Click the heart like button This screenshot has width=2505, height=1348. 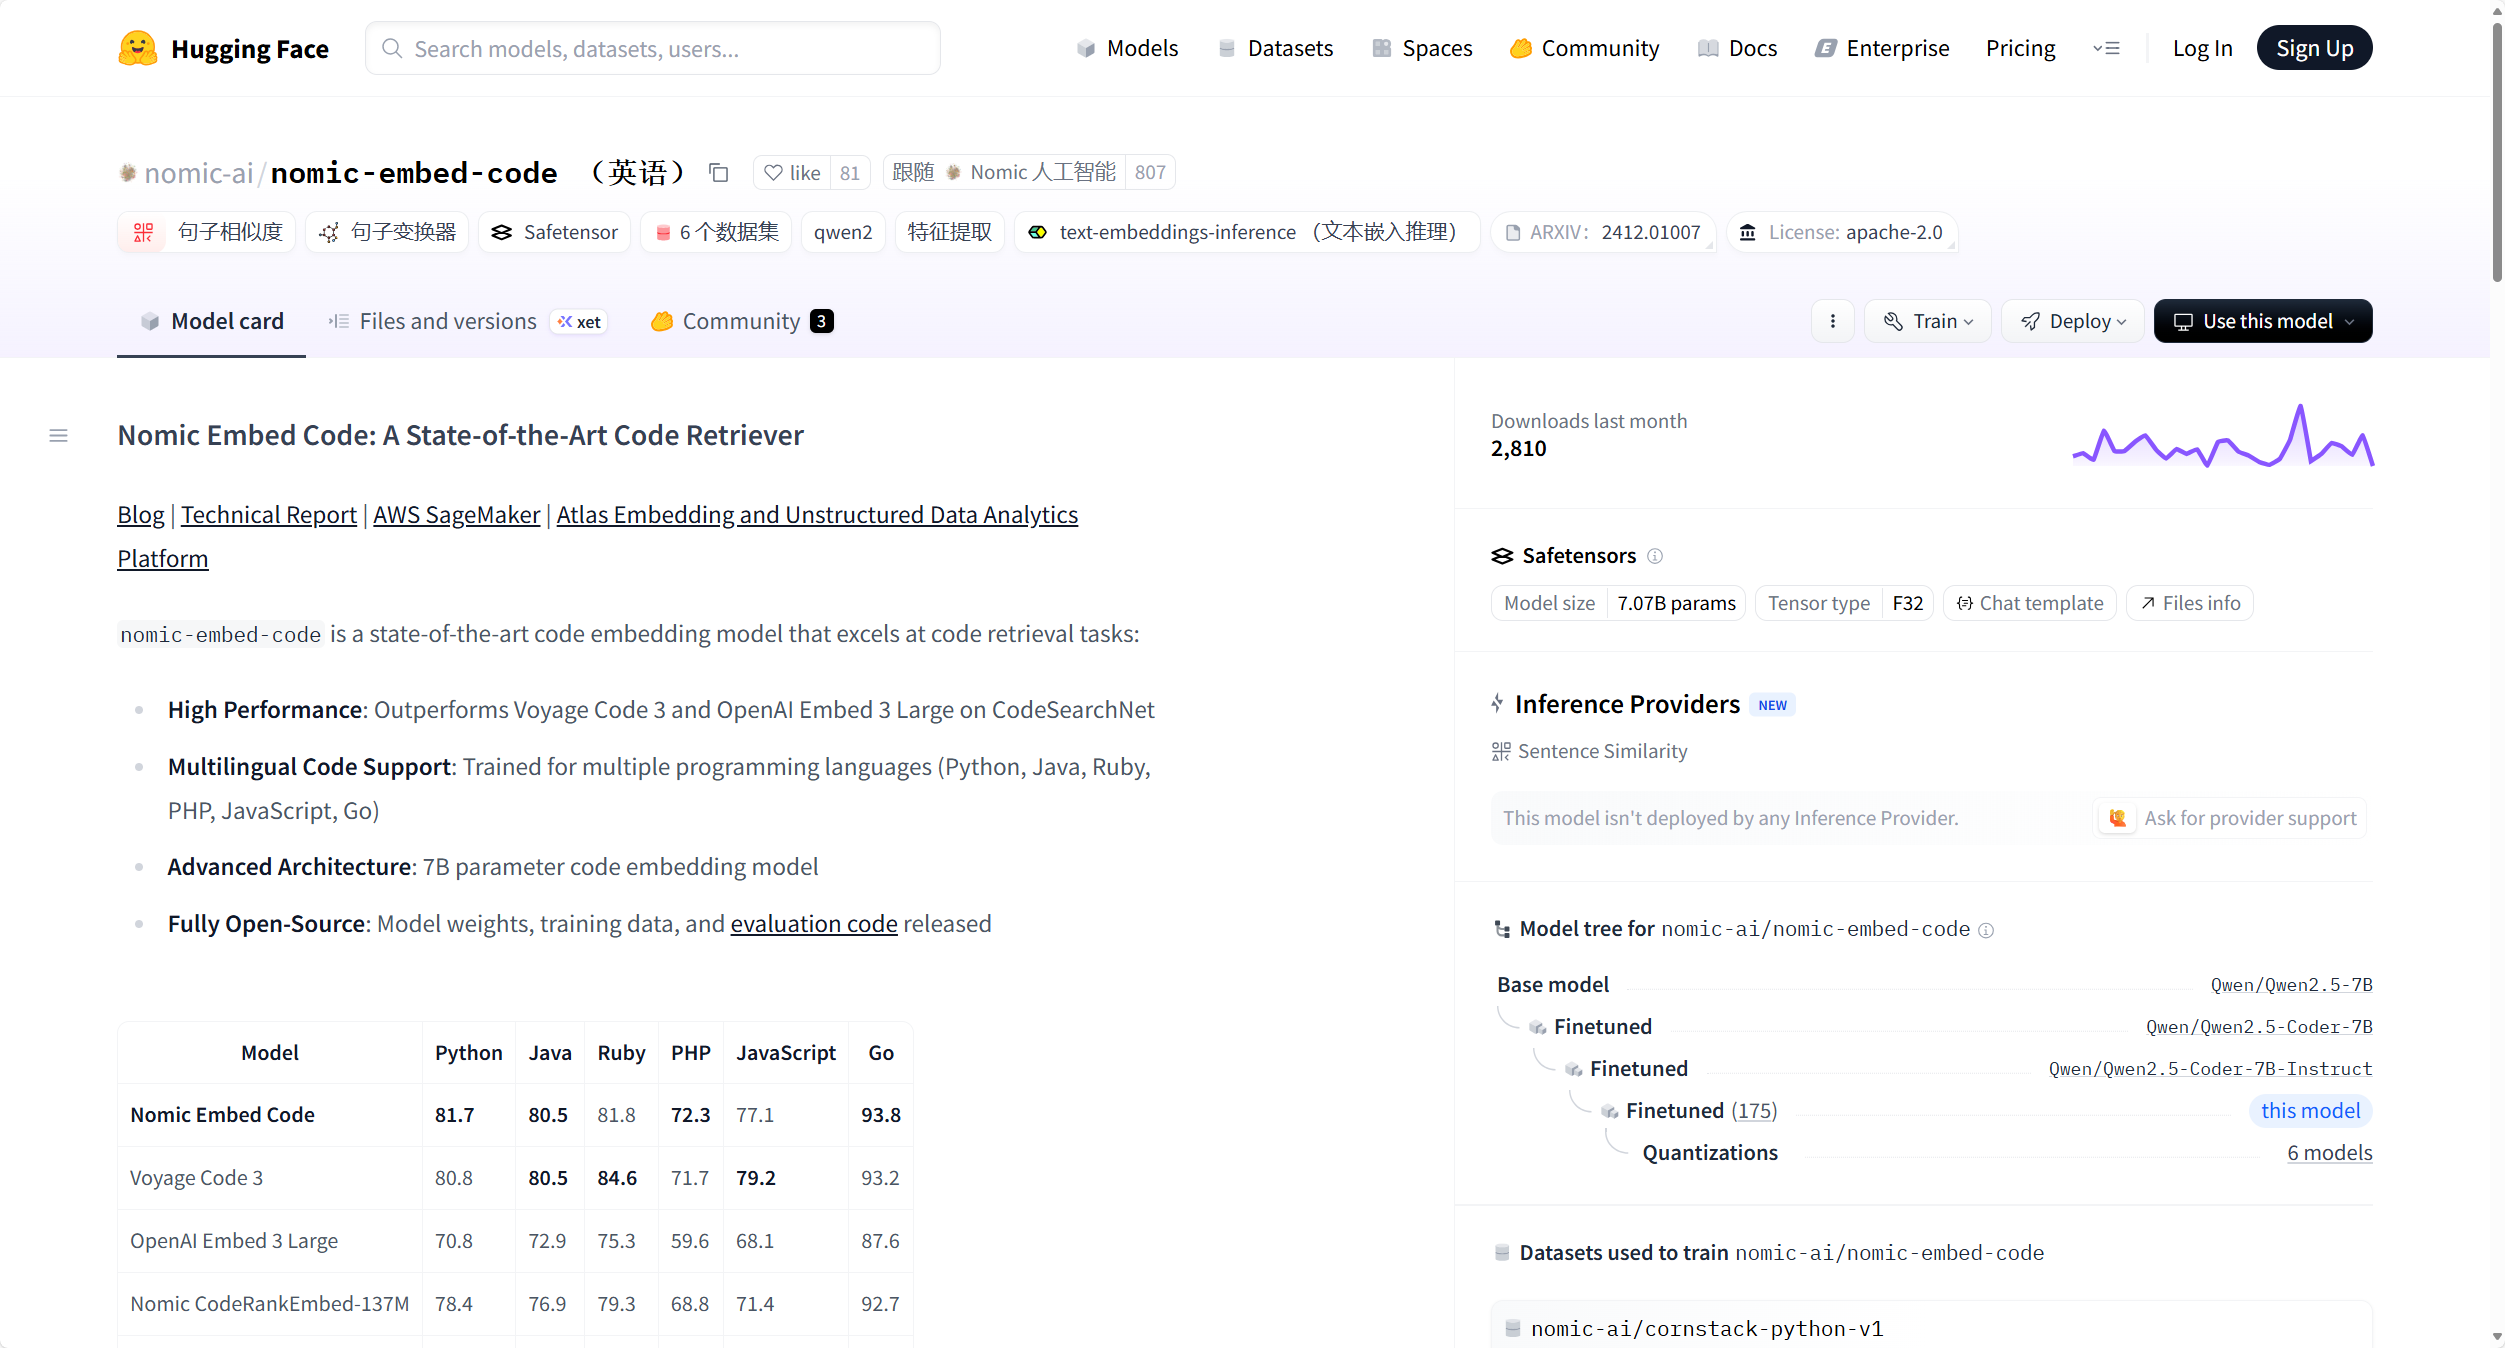(x=792, y=173)
